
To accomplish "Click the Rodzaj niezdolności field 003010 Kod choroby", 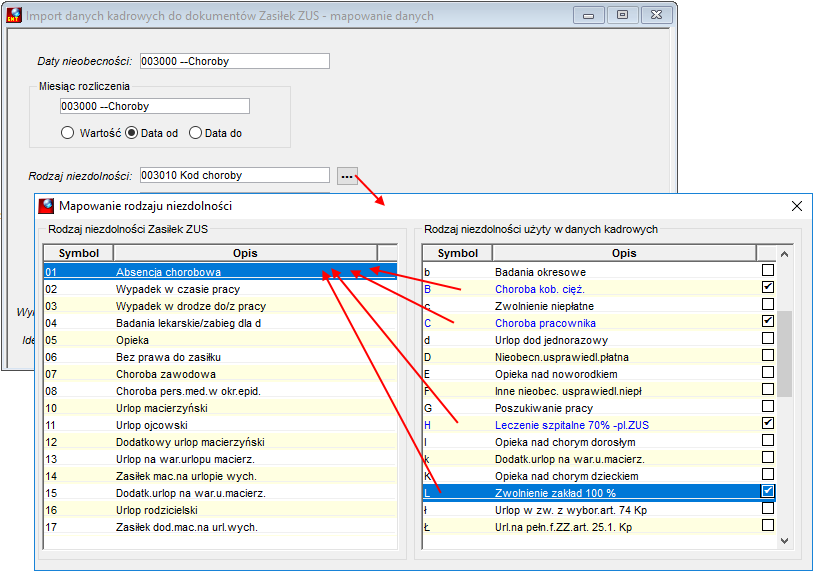I will point(235,175).
